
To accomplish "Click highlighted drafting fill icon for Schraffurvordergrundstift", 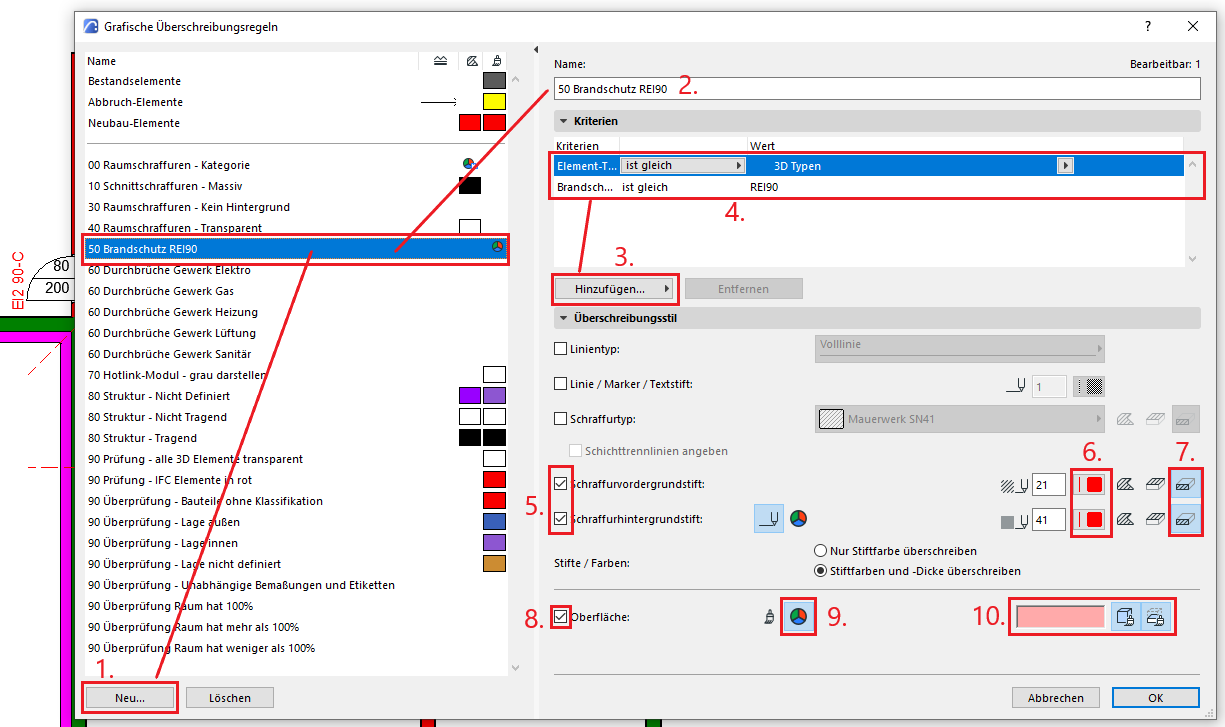I will (x=1185, y=485).
